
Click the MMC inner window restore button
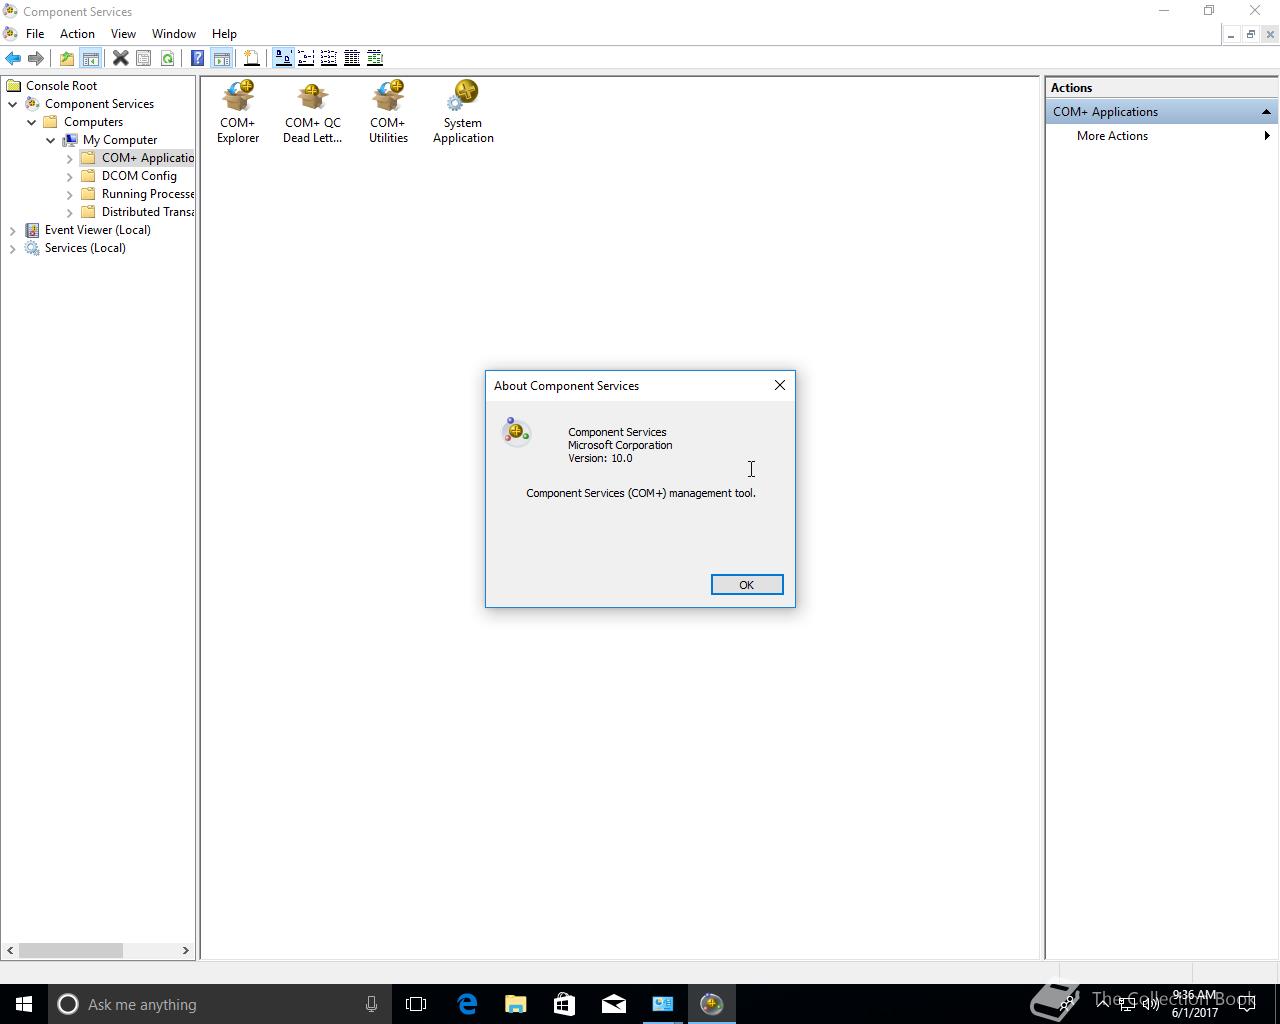coord(1250,34)
